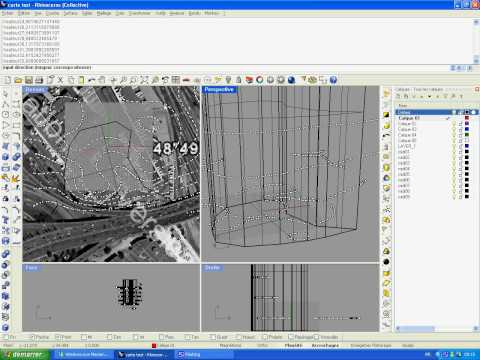Viewport: 480px width, 360px height.
Task: Open Edit Layers icon in toolbar
Action: tap(249, 80)
